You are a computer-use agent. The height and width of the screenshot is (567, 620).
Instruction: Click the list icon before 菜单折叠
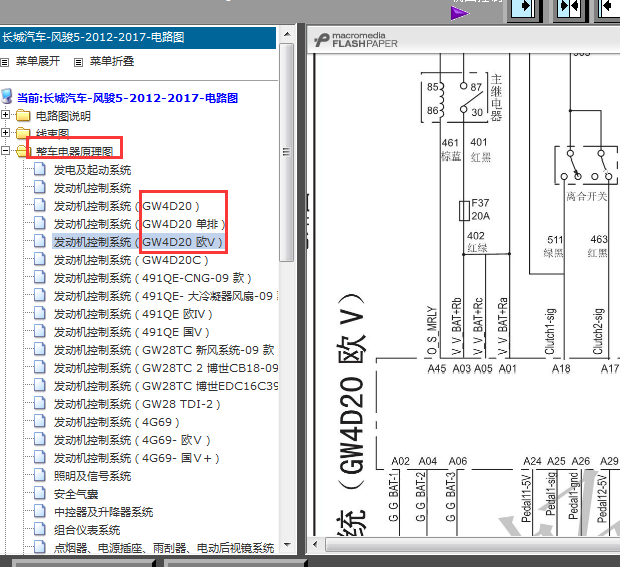coord(79,62)
